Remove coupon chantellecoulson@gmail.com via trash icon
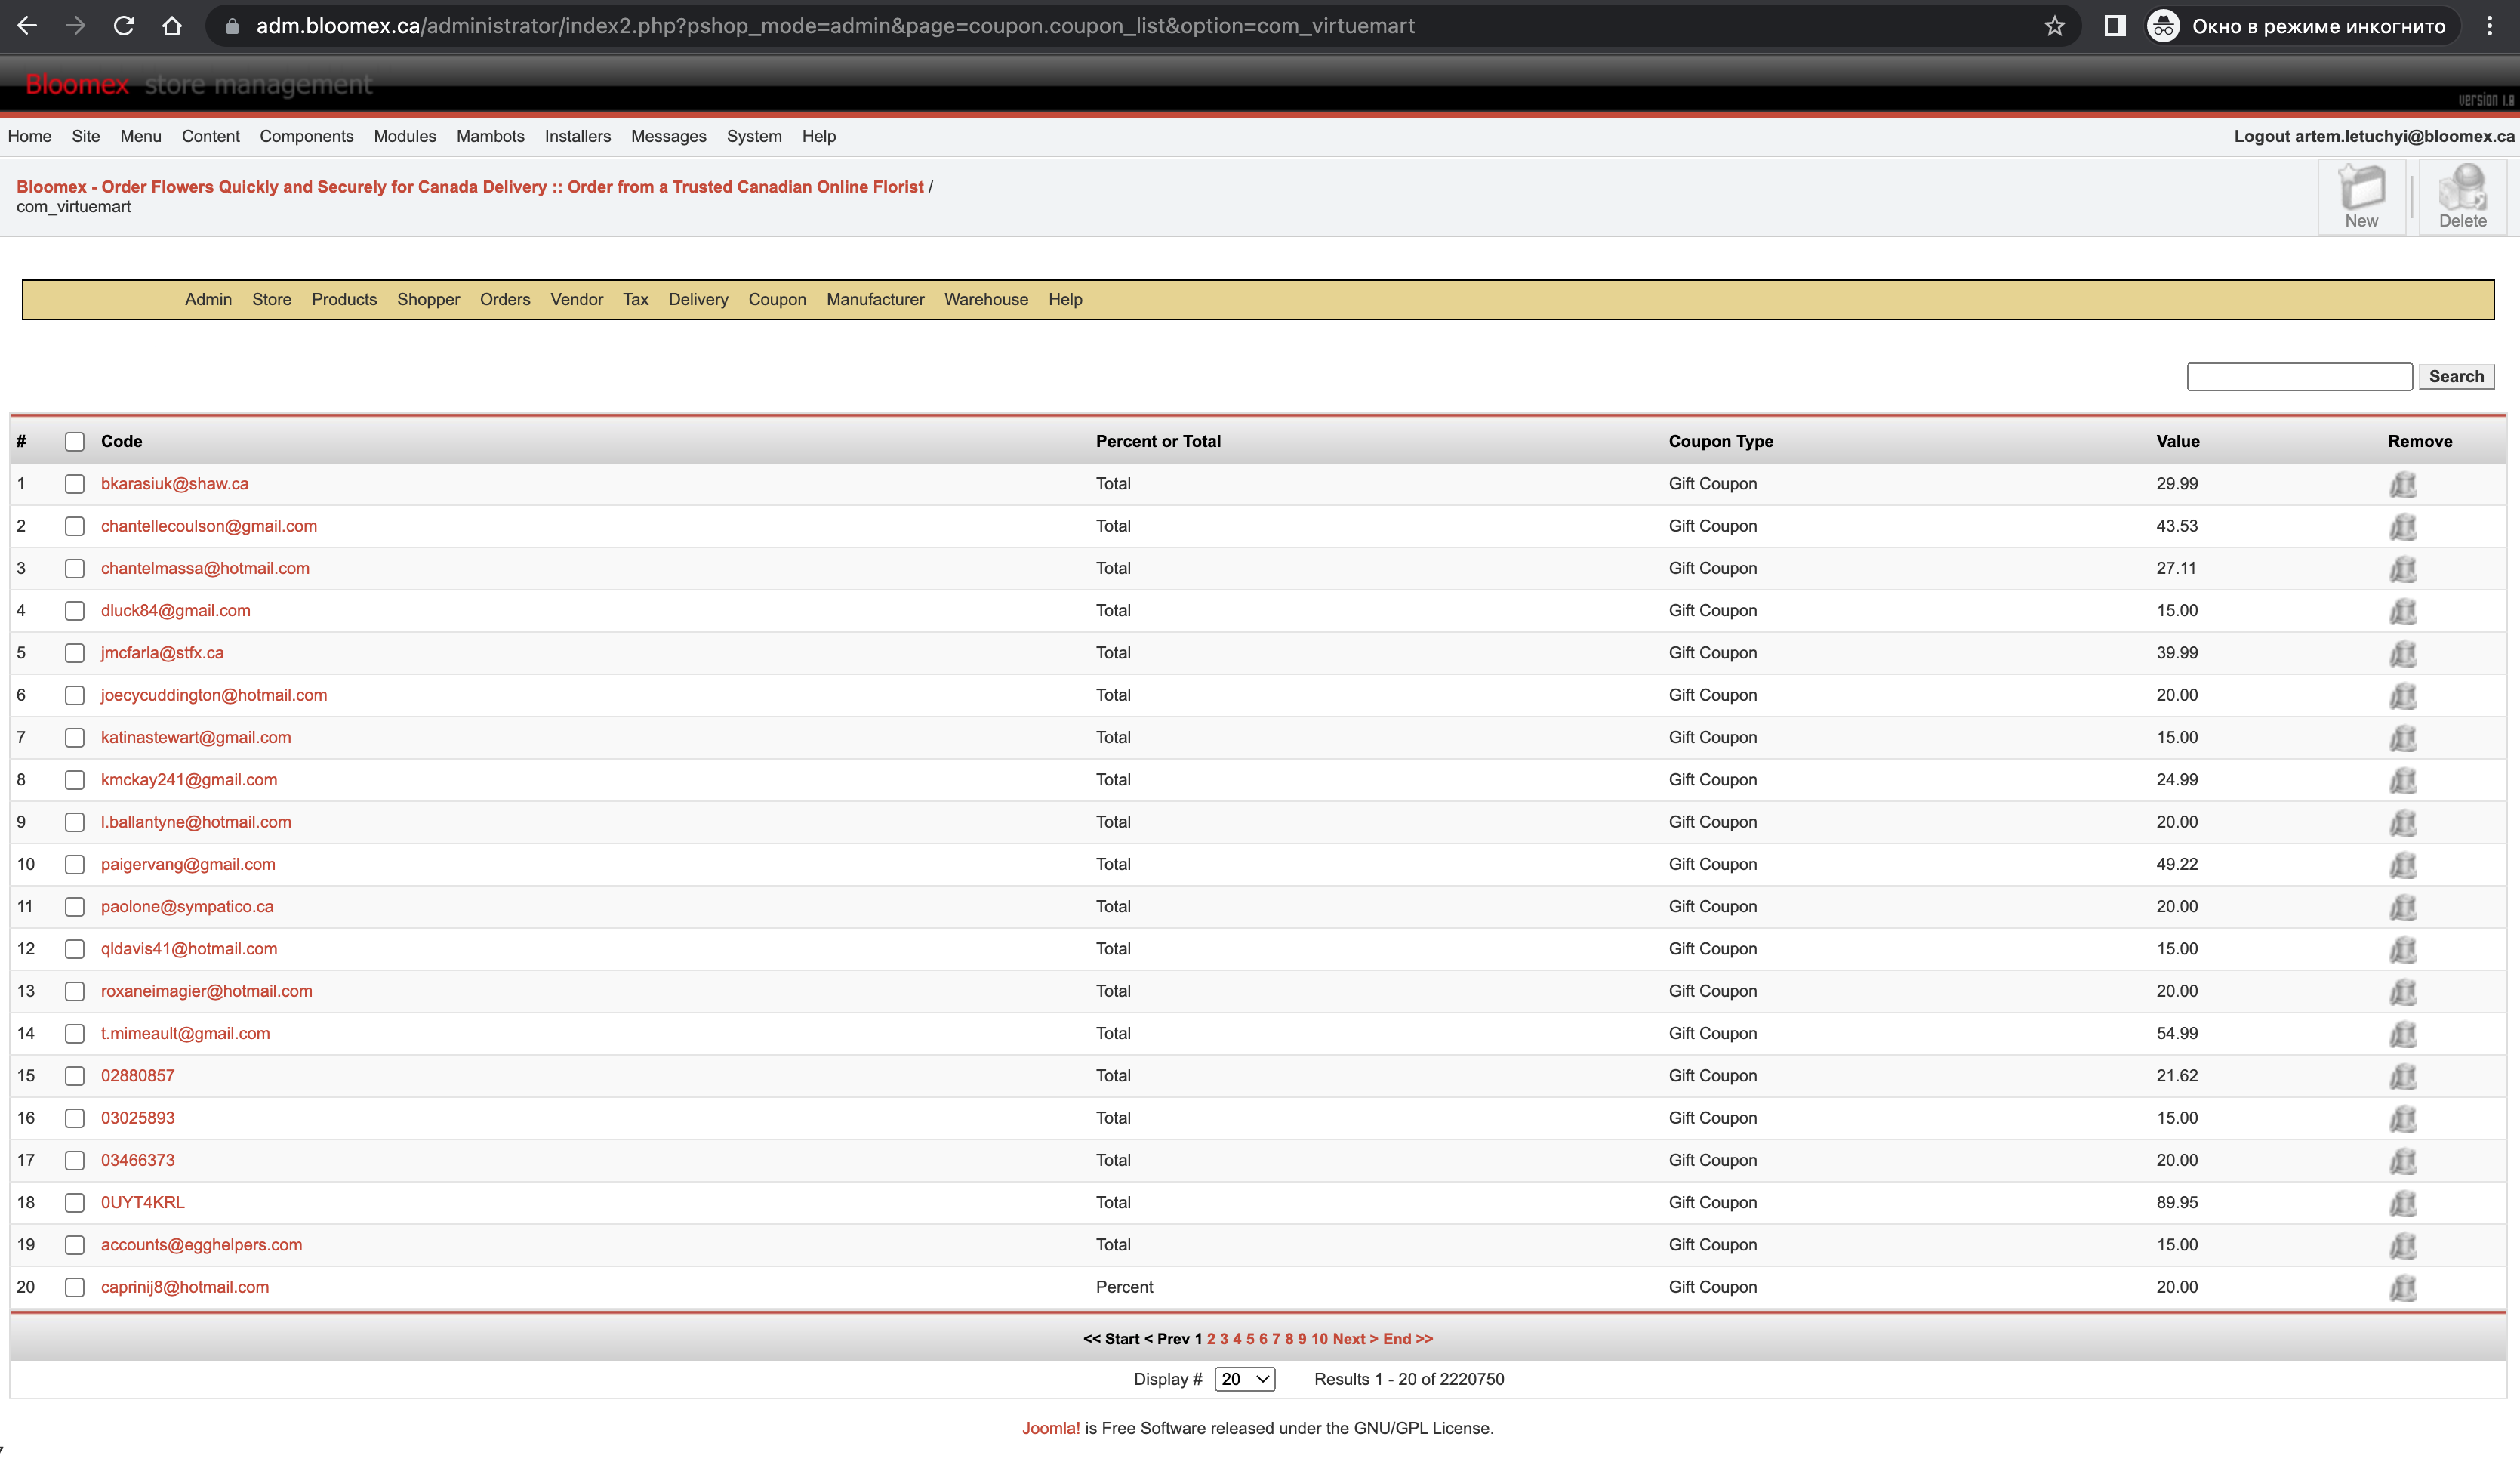This screenshot has width=2520, height=1477. coord(2403,527)
